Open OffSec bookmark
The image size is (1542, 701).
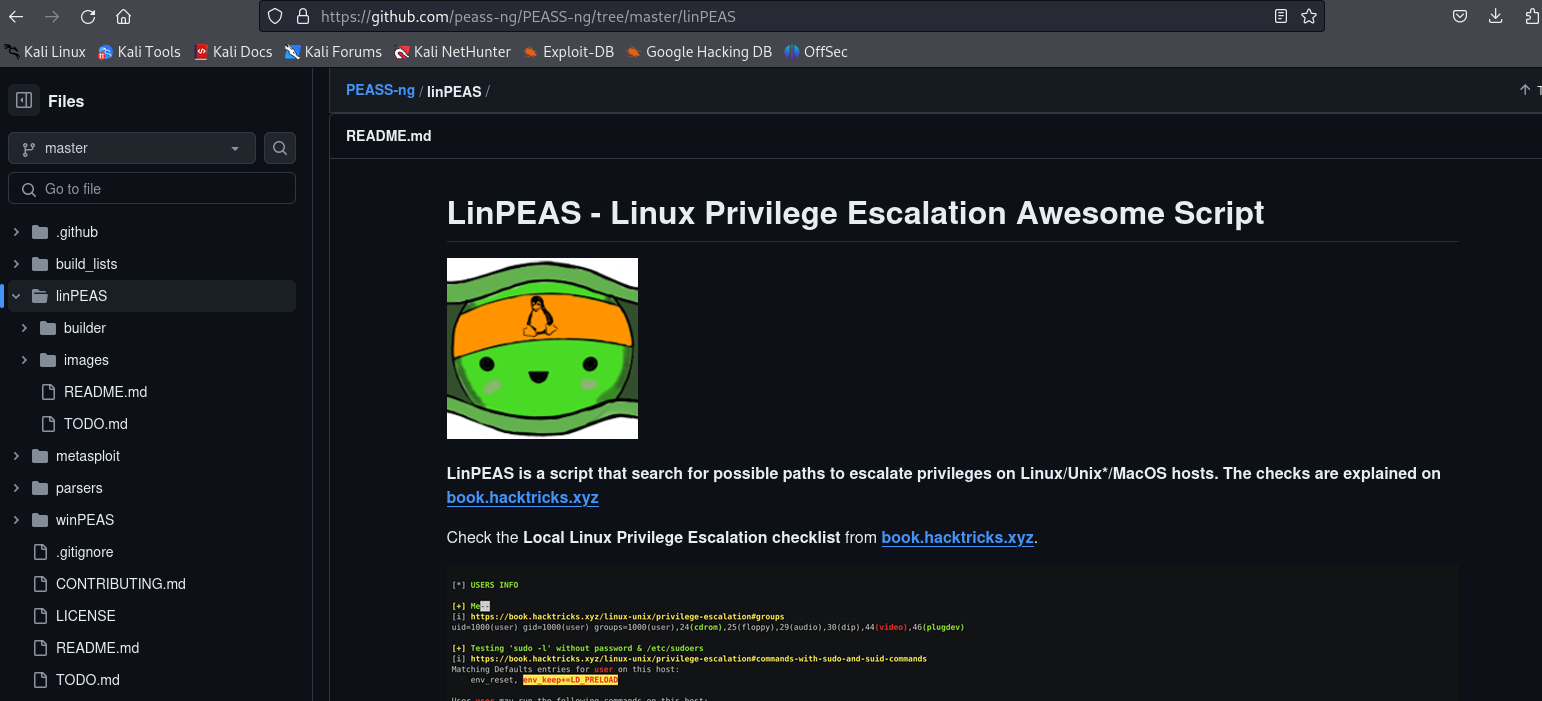(x=815, y=52)
